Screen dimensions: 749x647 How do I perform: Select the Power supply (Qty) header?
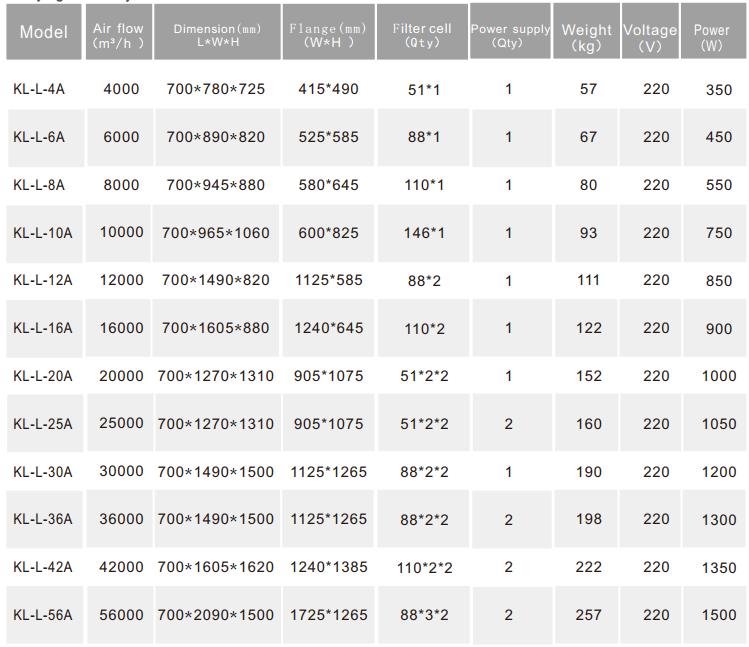[510, 36]
